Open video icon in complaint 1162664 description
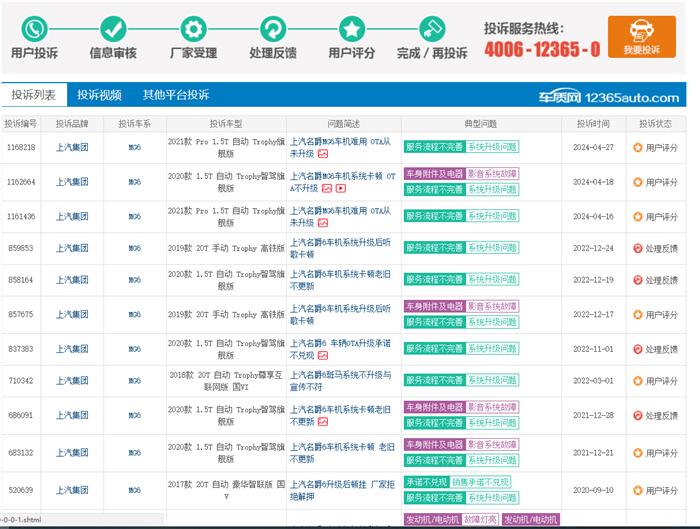The image size is (700, 529). tap(341, 188)
